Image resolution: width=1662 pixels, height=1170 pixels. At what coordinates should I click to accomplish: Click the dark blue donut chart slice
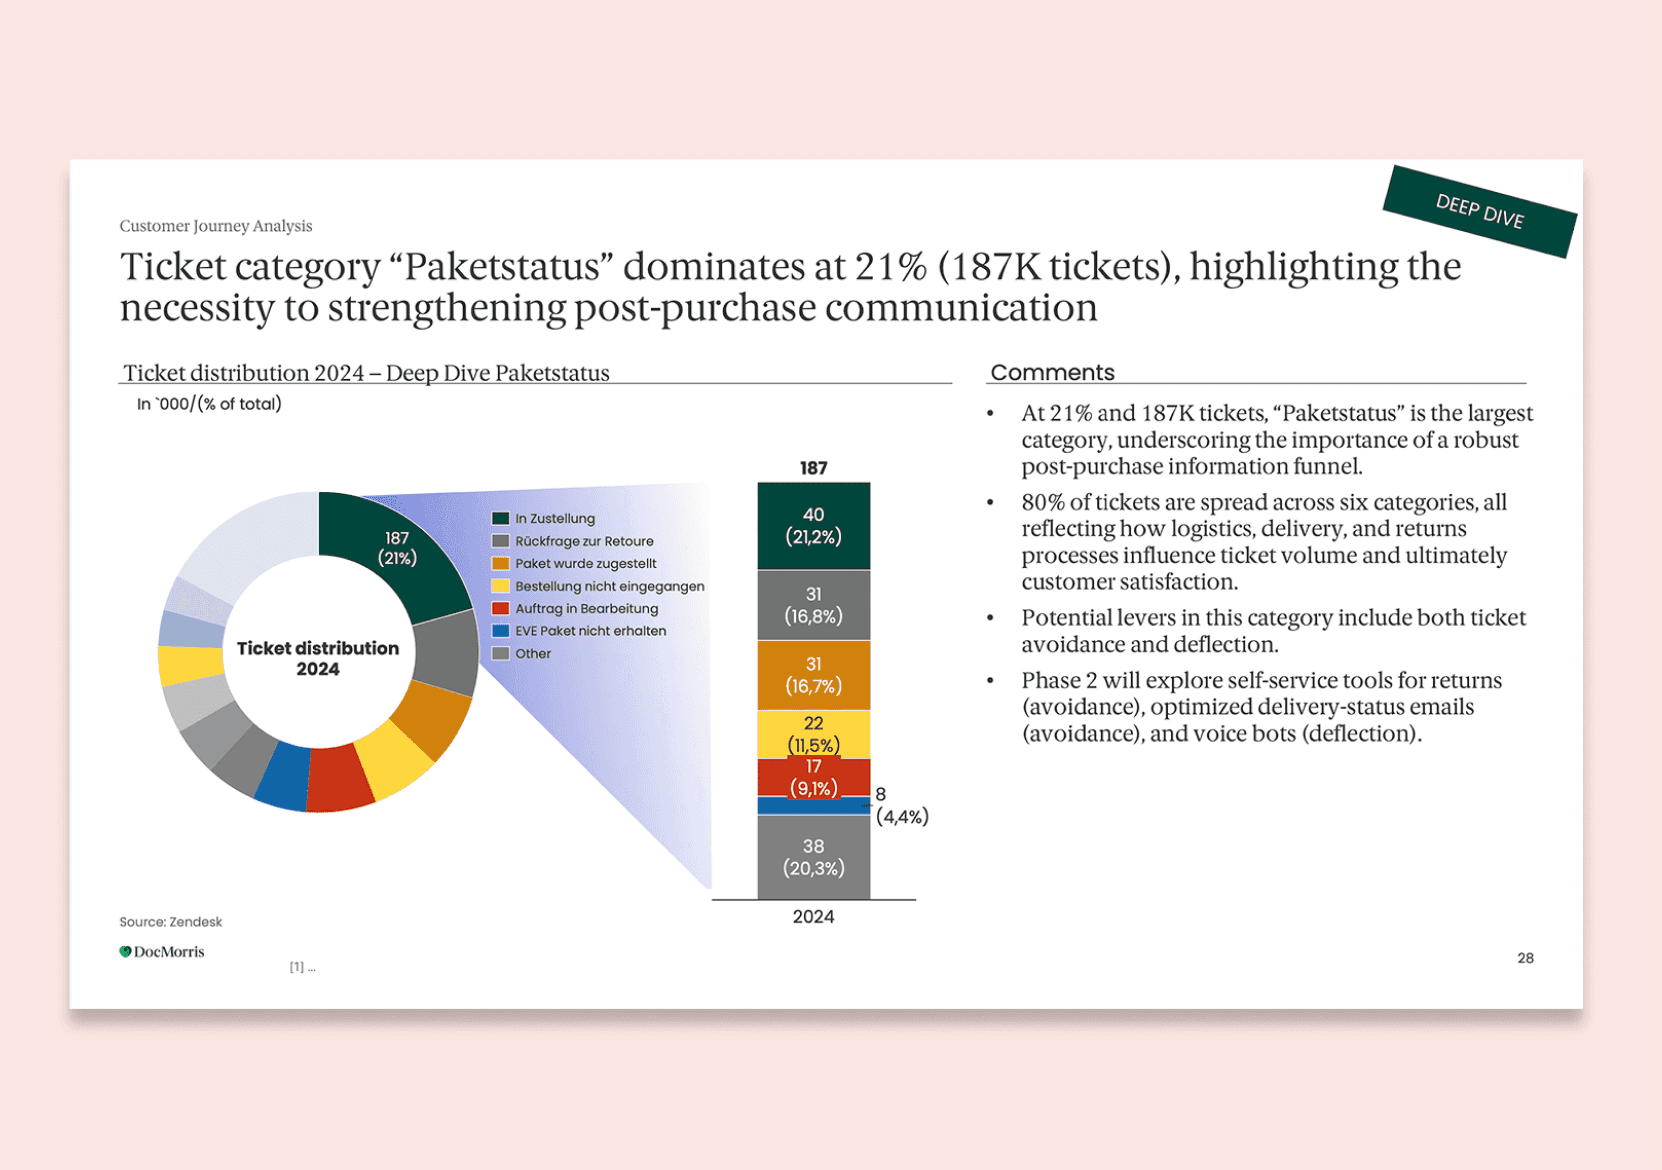click(284, 776)
